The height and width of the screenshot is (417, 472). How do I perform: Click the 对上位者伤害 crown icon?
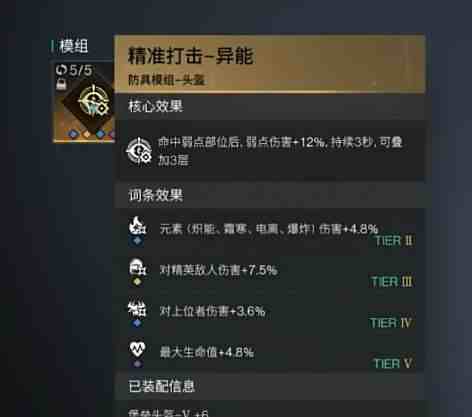[x=137, y=308]
